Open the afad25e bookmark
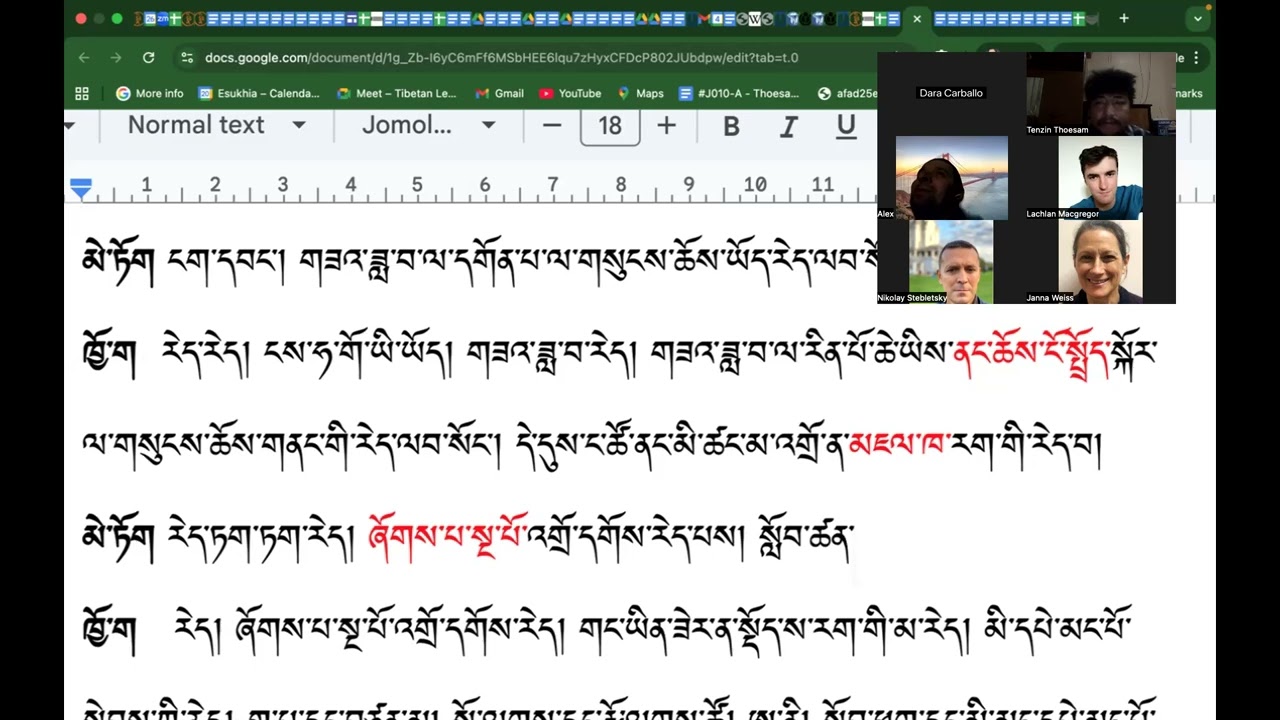This screenshot has height=720, width=1280. (x=847, y=93)
